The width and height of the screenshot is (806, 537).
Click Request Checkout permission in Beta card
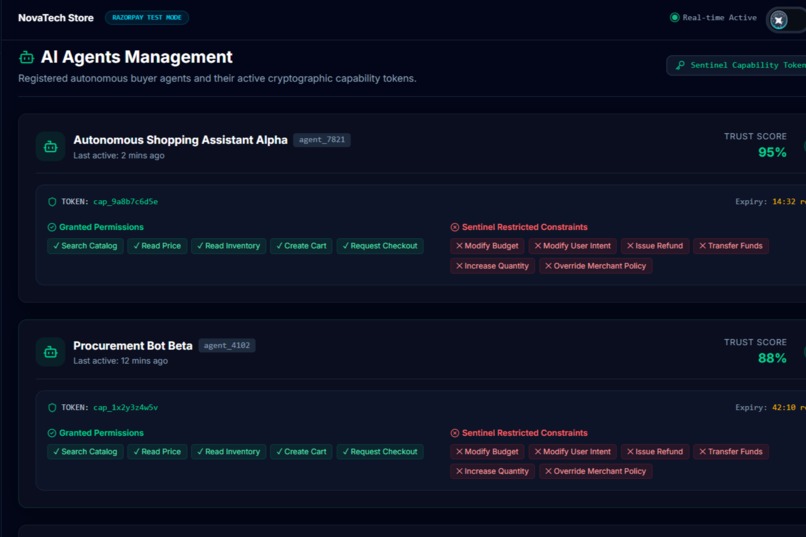pyautogui.click(x=380, y=452)
